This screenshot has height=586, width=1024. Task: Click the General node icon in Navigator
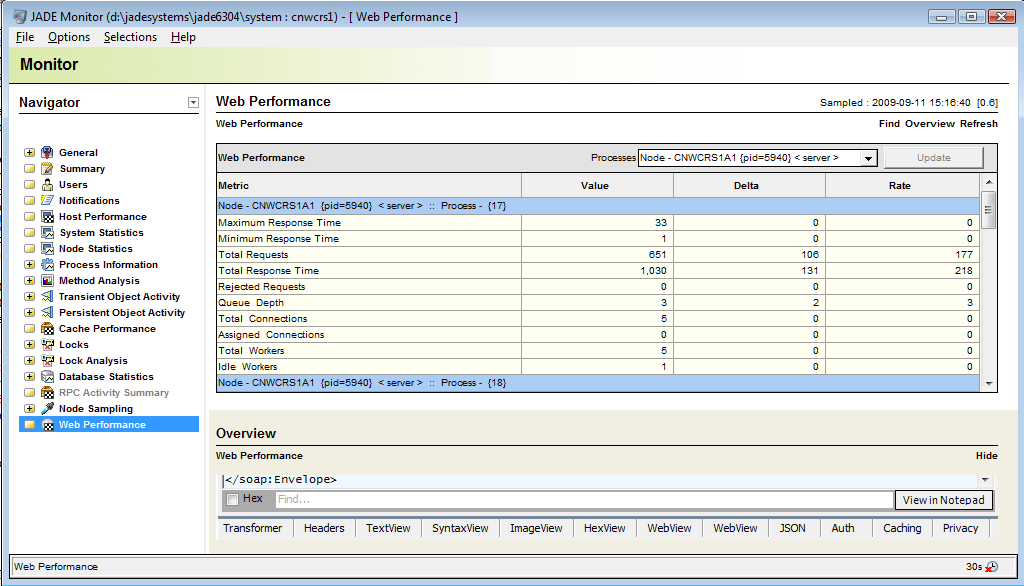coord(47,152)
